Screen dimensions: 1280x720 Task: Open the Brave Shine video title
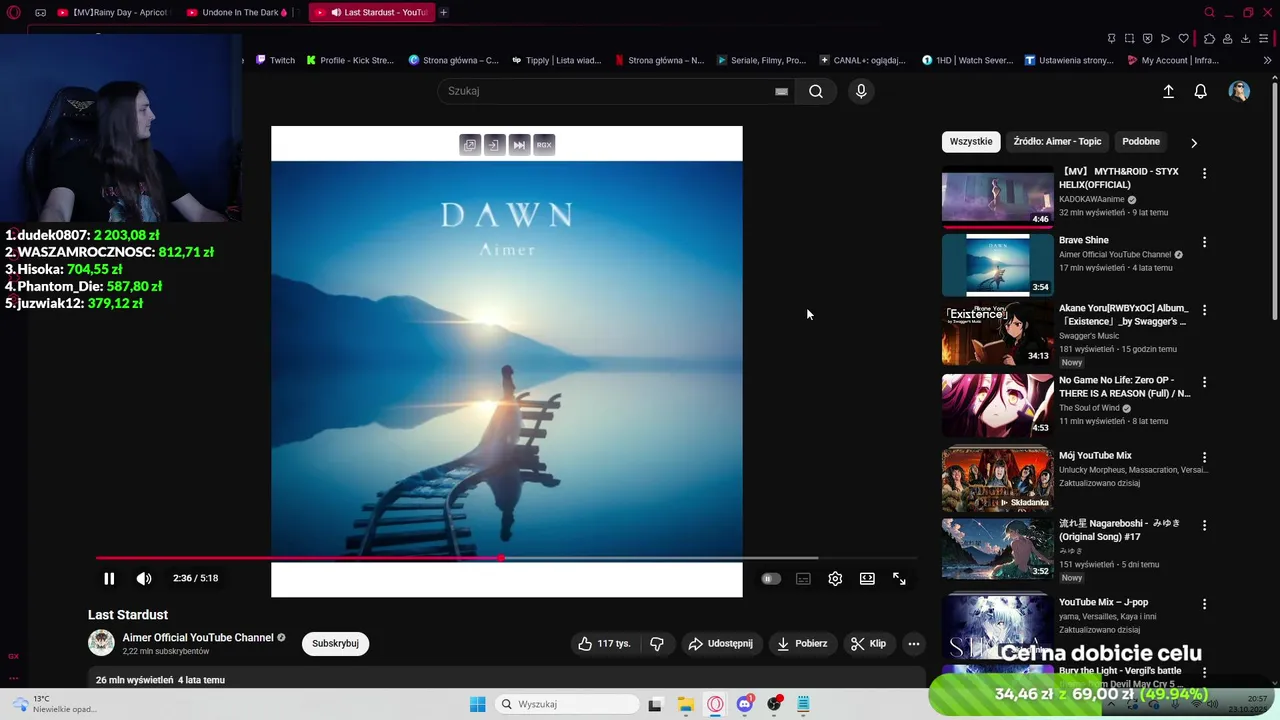(x=1084, y=240)
